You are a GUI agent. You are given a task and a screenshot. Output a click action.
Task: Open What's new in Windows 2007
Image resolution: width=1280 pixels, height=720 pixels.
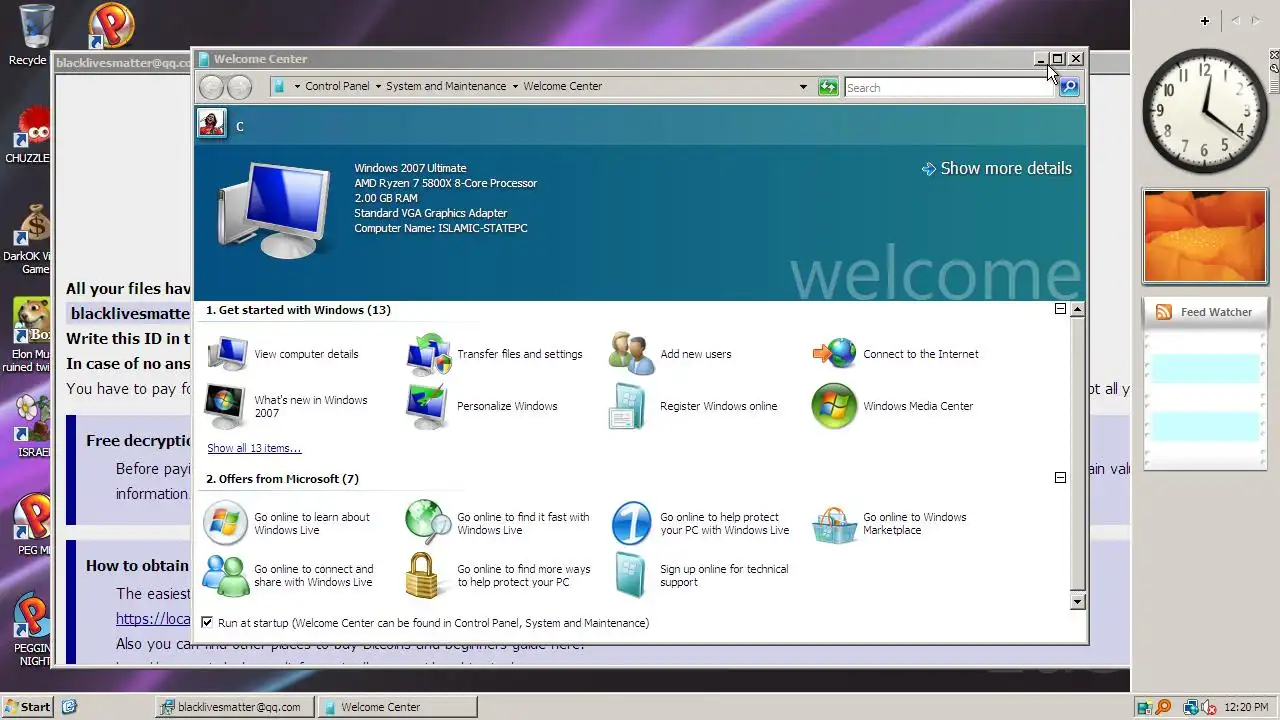288,406
